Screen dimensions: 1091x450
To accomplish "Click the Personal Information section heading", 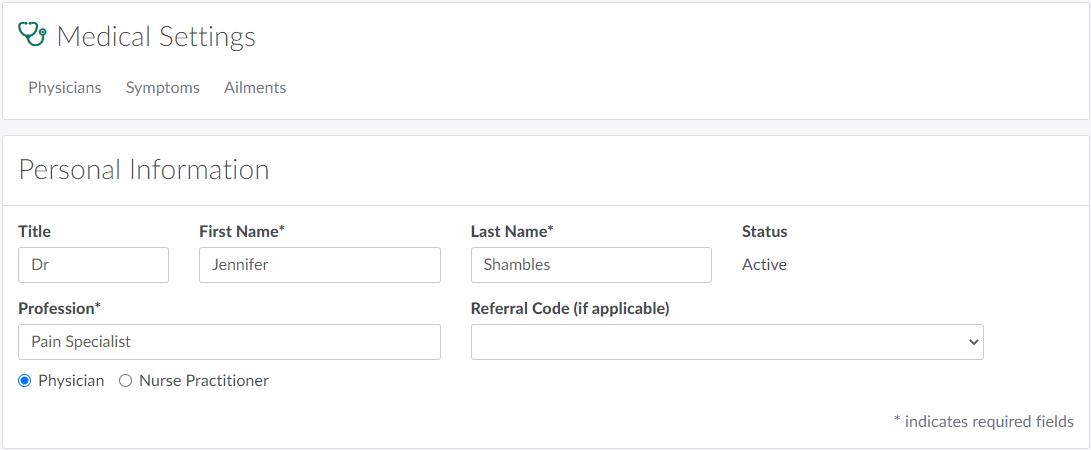I will point(144,170).
